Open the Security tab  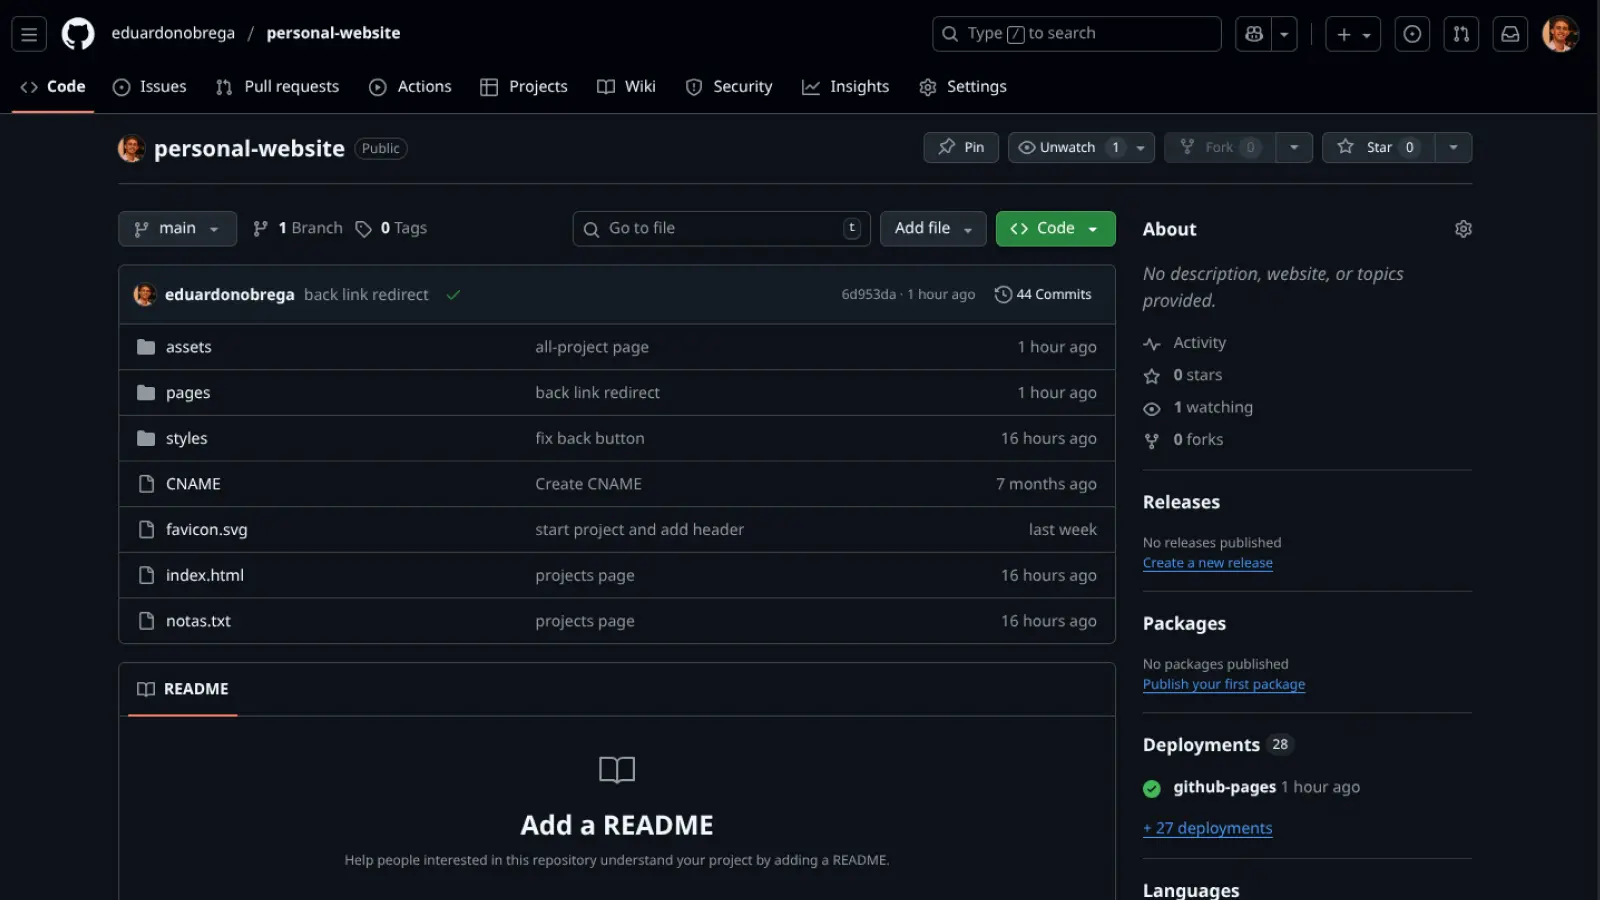(729, 87)
